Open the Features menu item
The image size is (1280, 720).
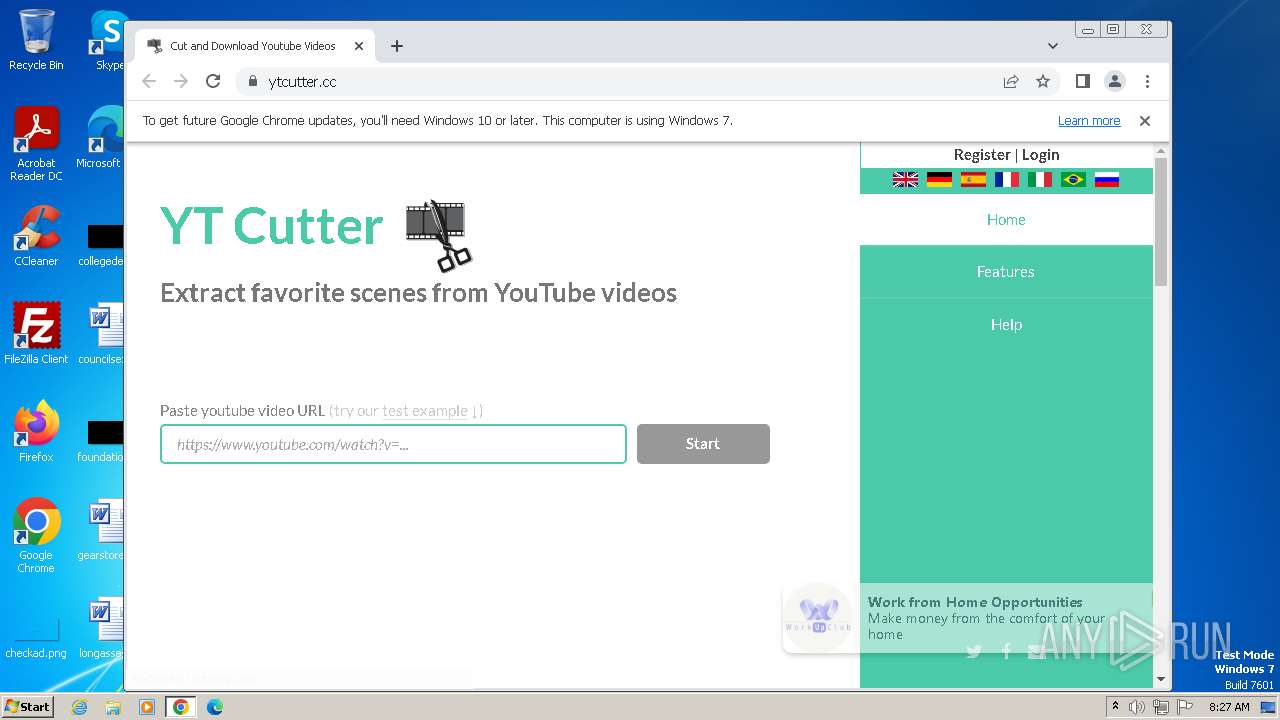point(1006,272)
